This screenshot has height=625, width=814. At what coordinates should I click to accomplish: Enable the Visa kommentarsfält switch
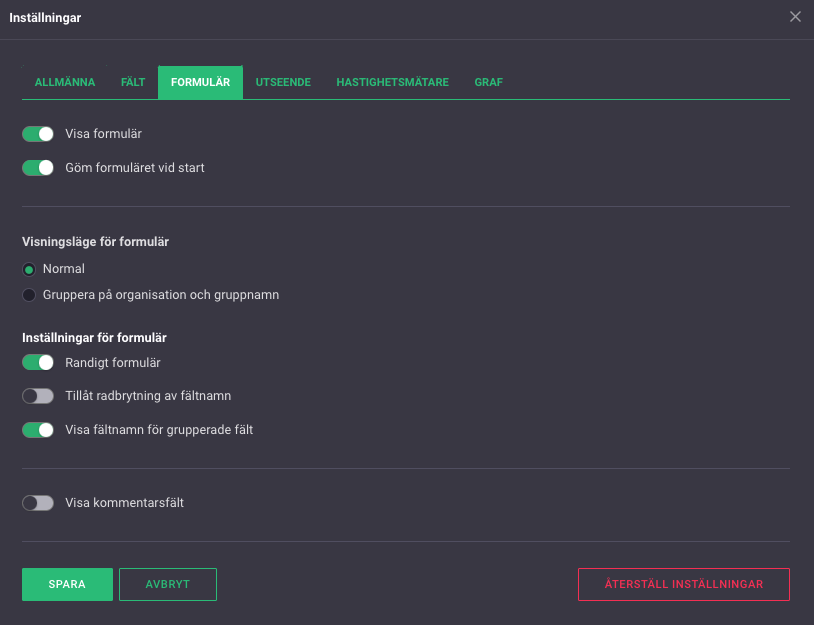coord(38,503)
